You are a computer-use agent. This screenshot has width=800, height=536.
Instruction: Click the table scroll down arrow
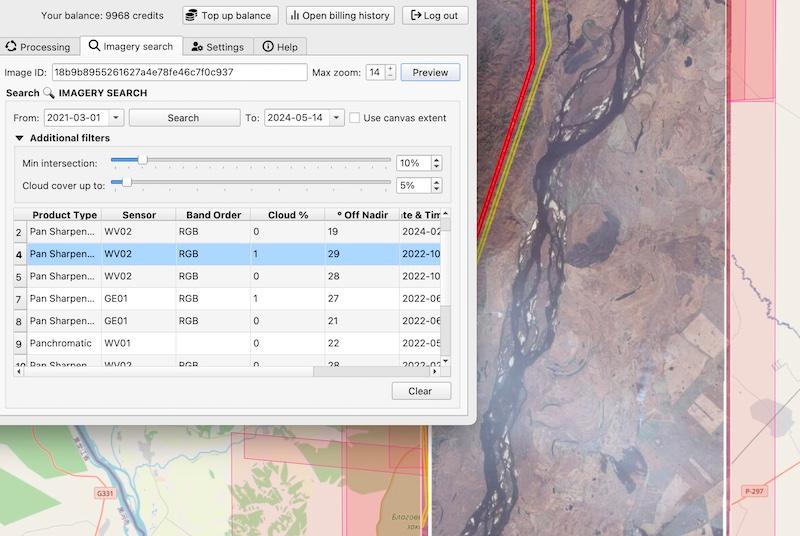[x=445, y=361]
